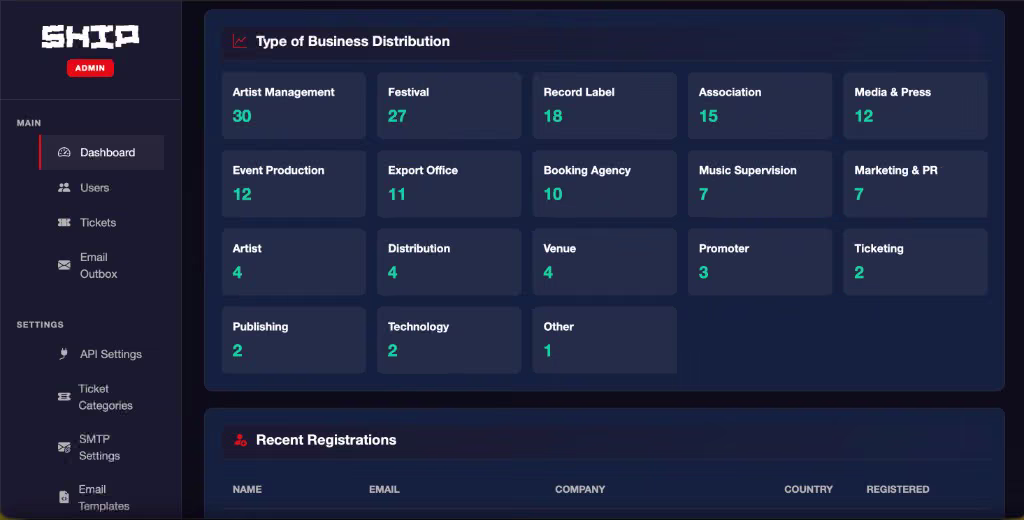This screenshot has height=520, width=1024.
Task: Click the Distribution card
Action: pos(449,262)
